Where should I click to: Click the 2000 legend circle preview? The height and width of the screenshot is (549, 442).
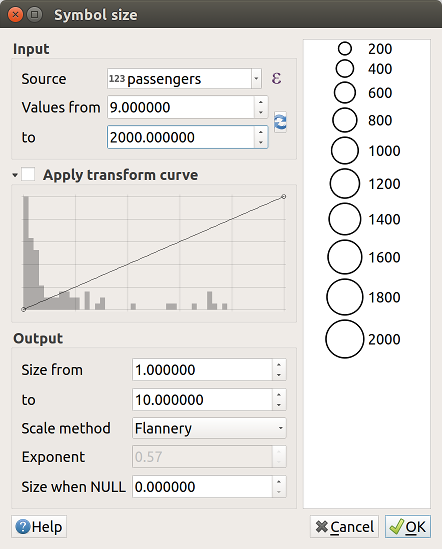coord(345,339)
